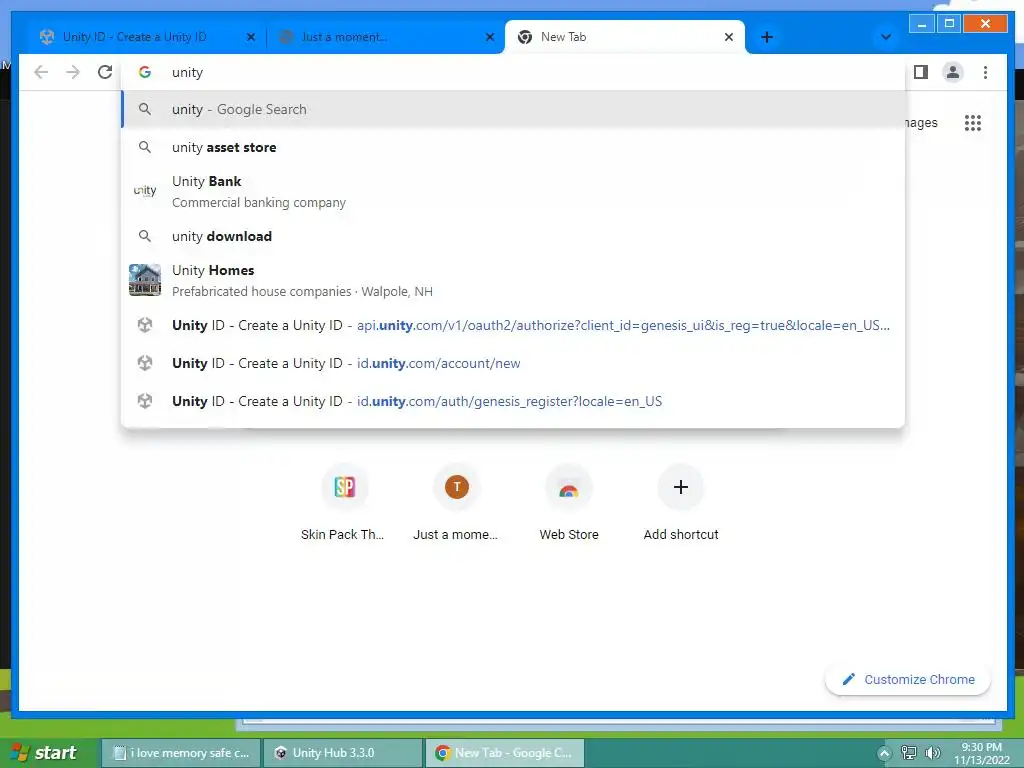The image size is (1024, 768).
Task: Click the Unity Homes house thumbnail
Action: click(x=145, y=280)
